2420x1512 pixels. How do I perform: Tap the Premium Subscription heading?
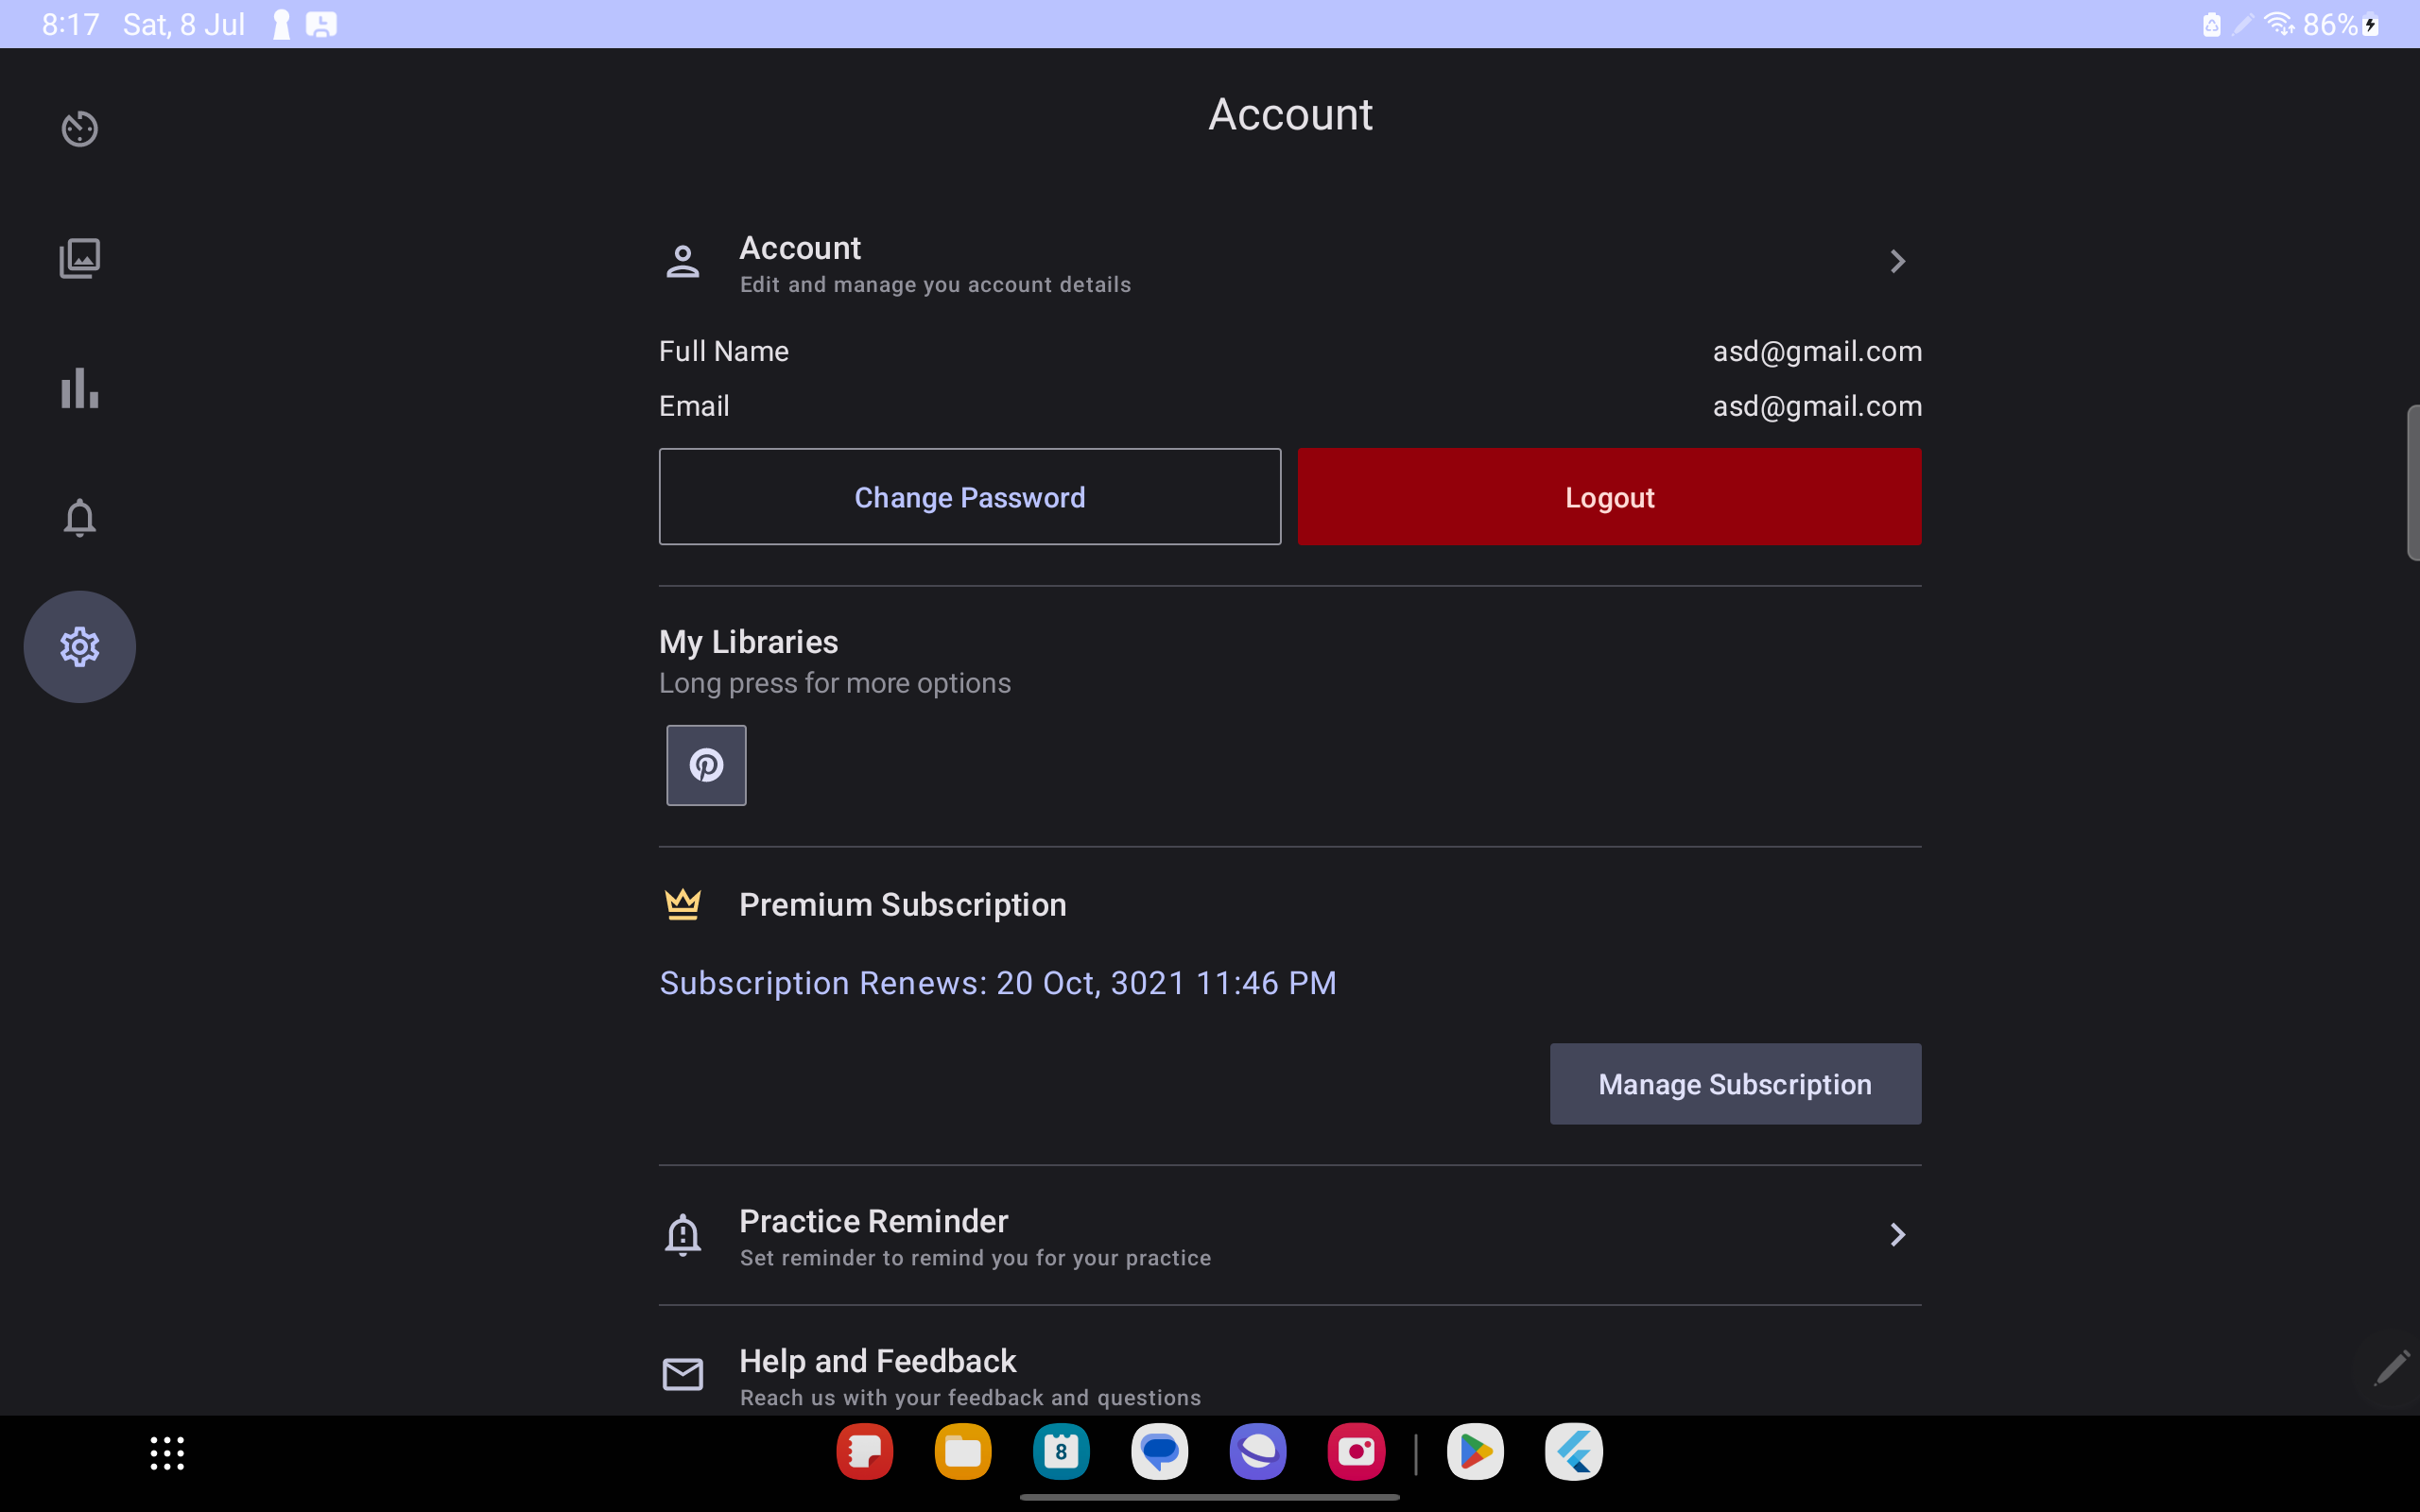(x=903, y=904)
